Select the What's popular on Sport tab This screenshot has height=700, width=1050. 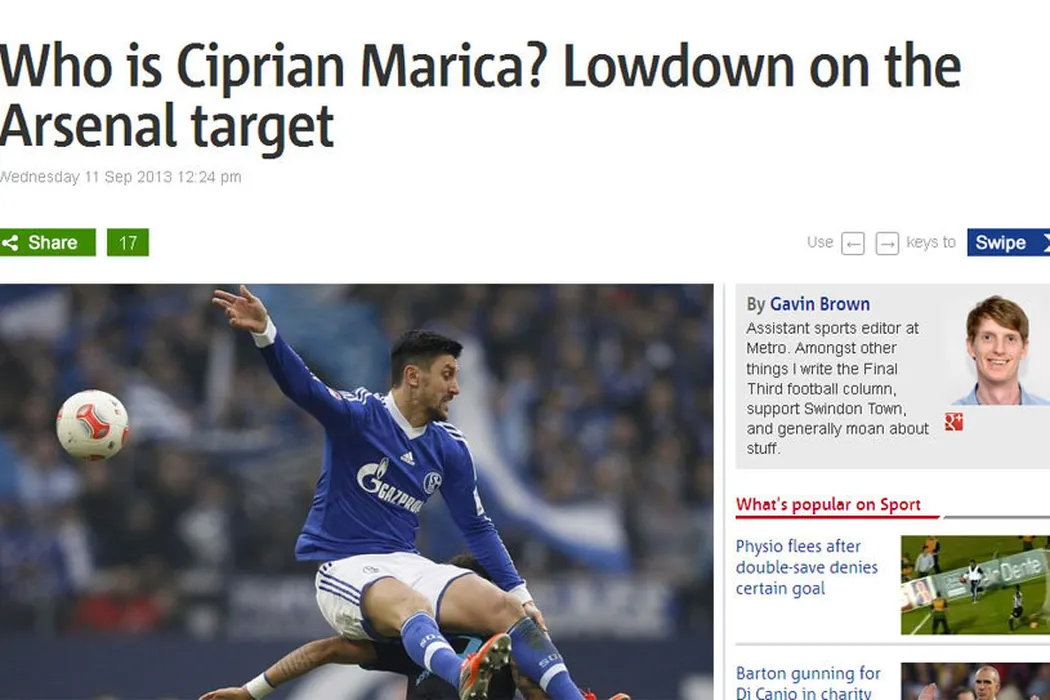coord(828,504)
